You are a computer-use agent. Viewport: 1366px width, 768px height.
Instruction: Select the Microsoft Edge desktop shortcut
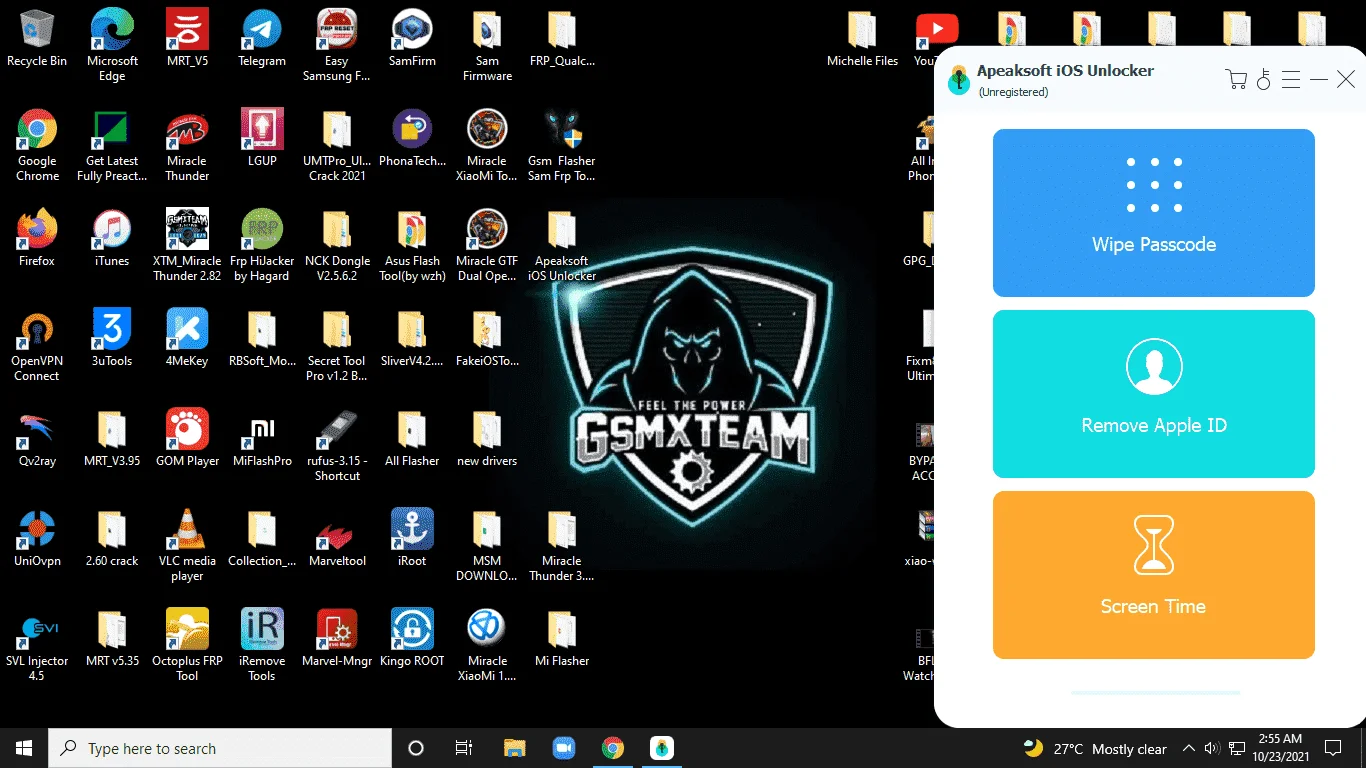point(112,45)
